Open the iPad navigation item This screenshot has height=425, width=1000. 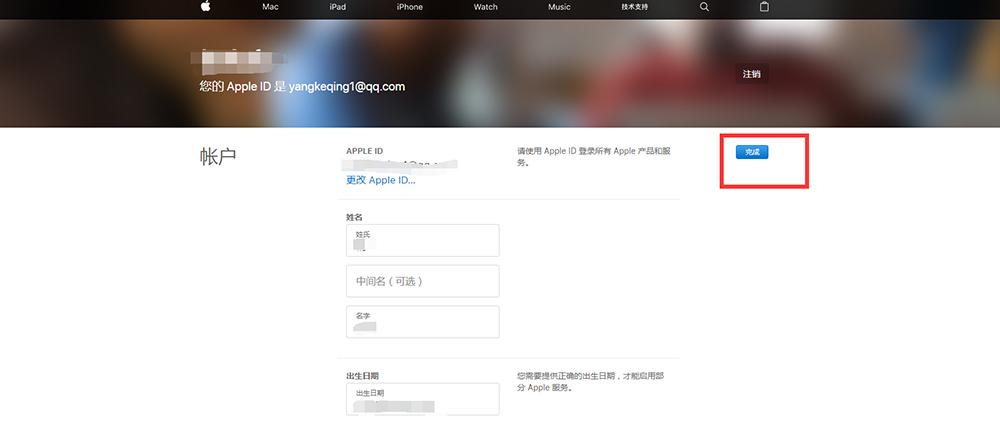coord(338,7)
